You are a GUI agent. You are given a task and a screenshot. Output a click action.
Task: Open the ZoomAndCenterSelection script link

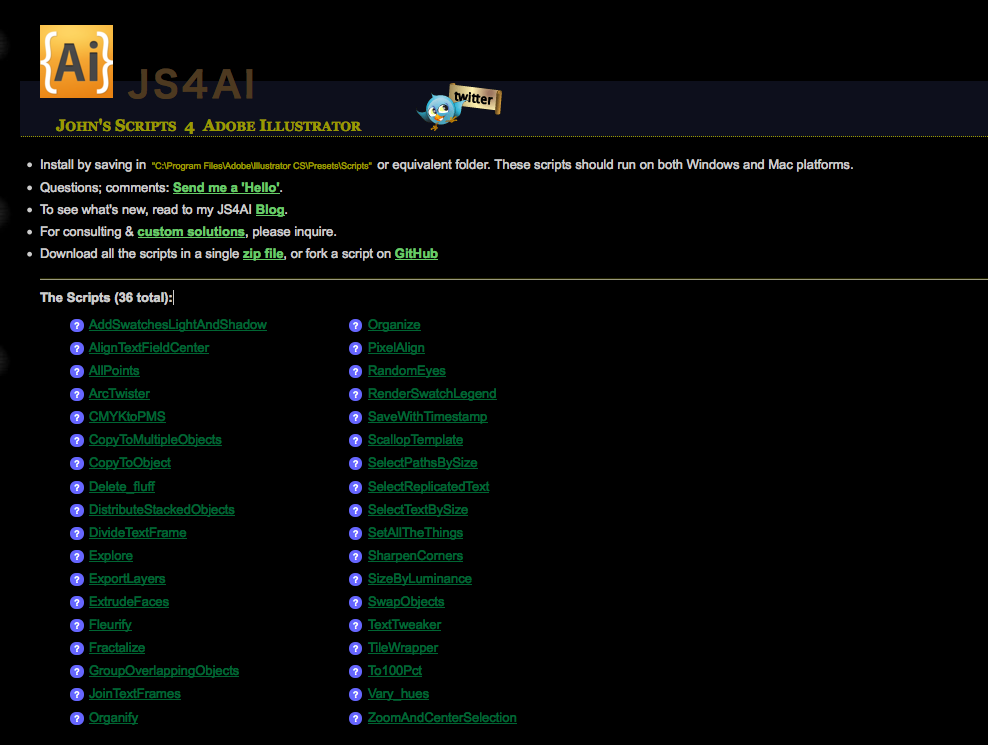tap(442, 717)
